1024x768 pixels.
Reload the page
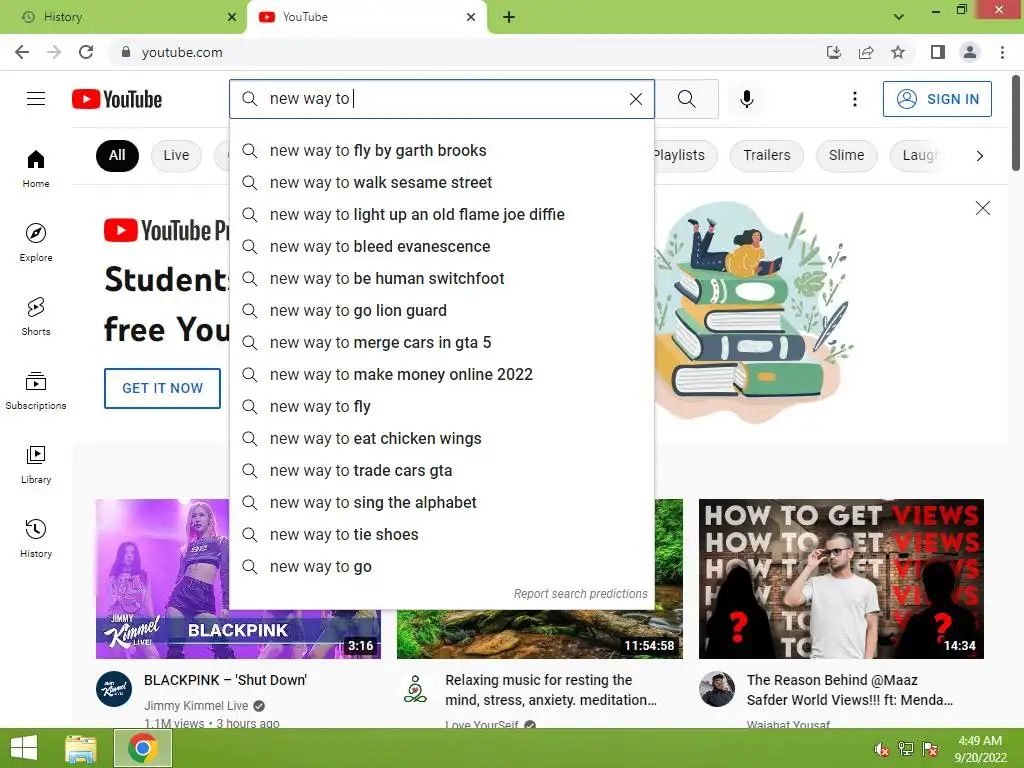pos(86,52)
